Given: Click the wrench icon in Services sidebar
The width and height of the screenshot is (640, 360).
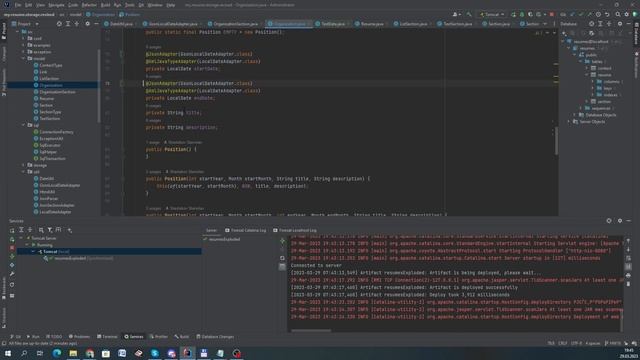Looking at the screenshot, I should coord(12,274).
